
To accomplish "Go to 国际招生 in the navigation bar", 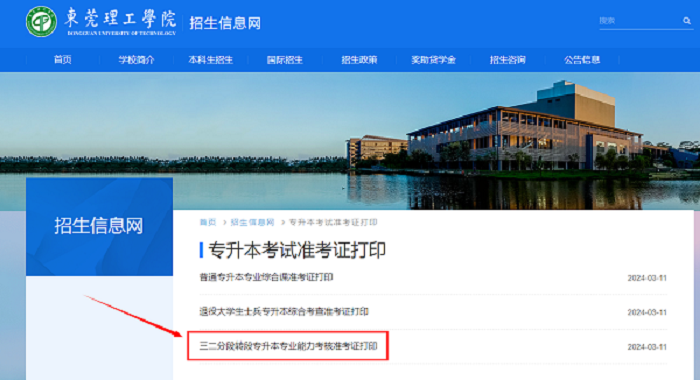I will [285, 60].
